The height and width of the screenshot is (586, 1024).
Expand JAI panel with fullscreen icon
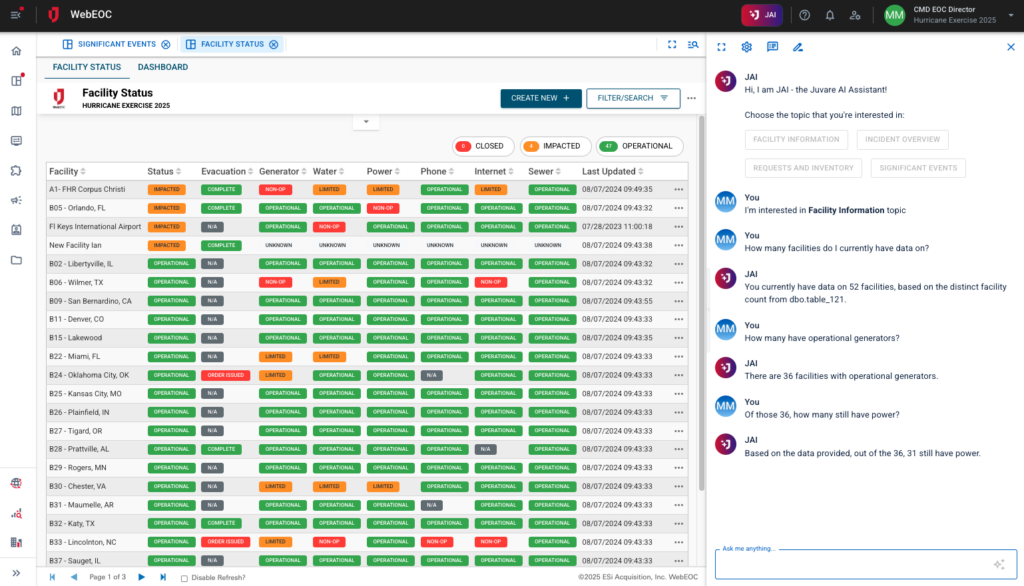722,47
